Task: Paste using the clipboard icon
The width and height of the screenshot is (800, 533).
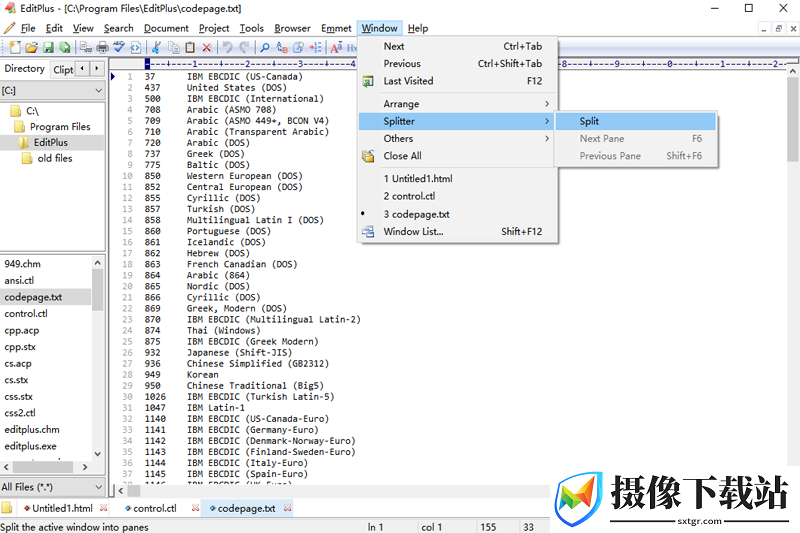Action: click(190, 47)
